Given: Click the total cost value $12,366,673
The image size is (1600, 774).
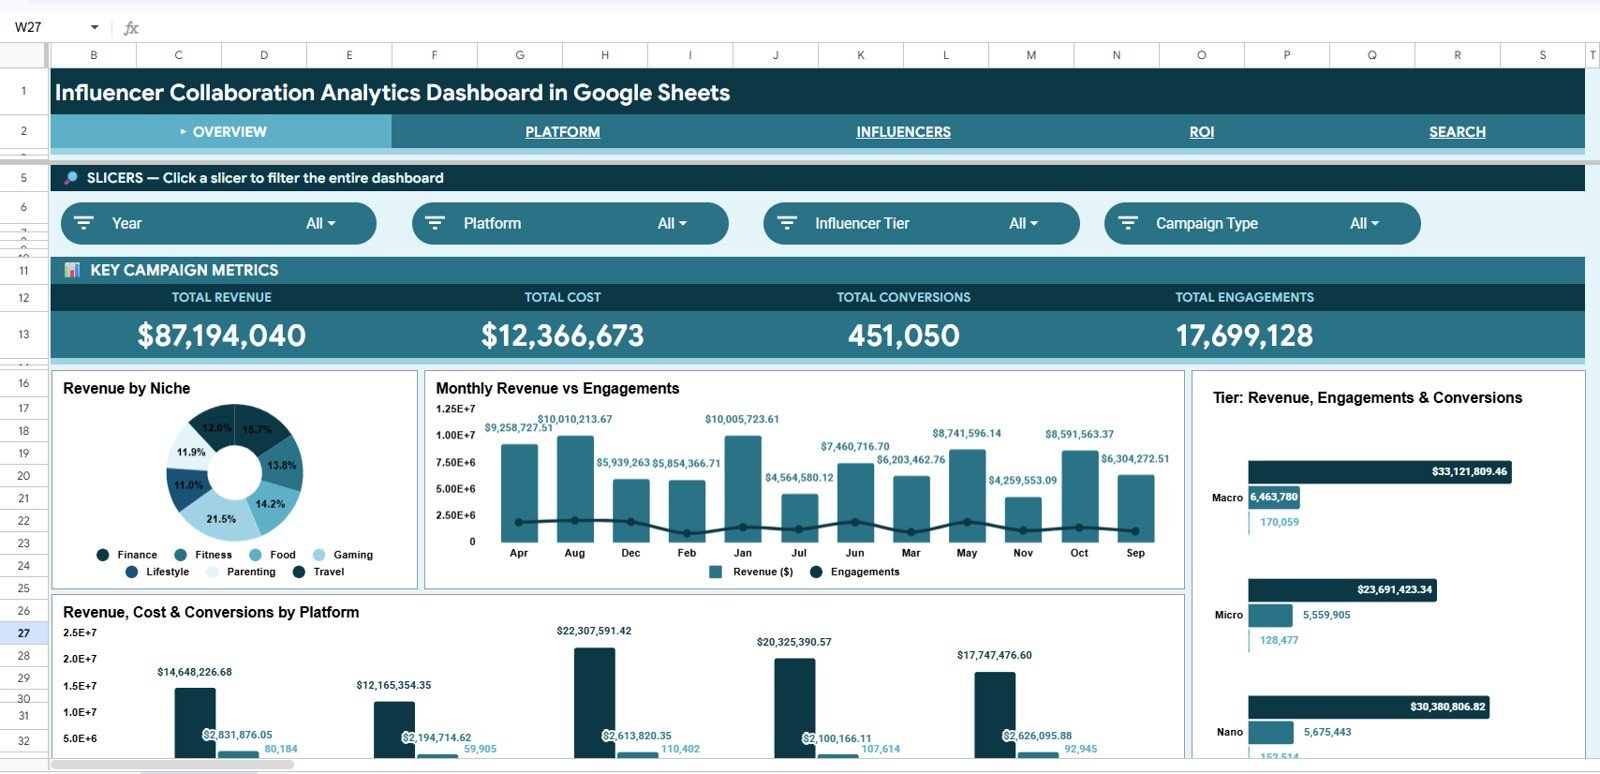Looking at the screenshot, I should (563, 335).
